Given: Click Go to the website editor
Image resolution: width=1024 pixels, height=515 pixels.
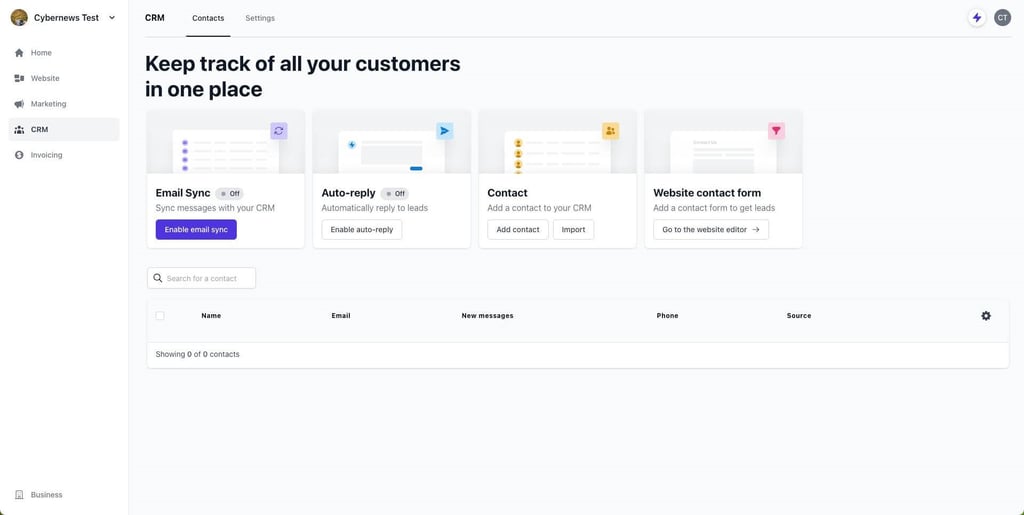Looking at the screenshot, I should (711, 230).
